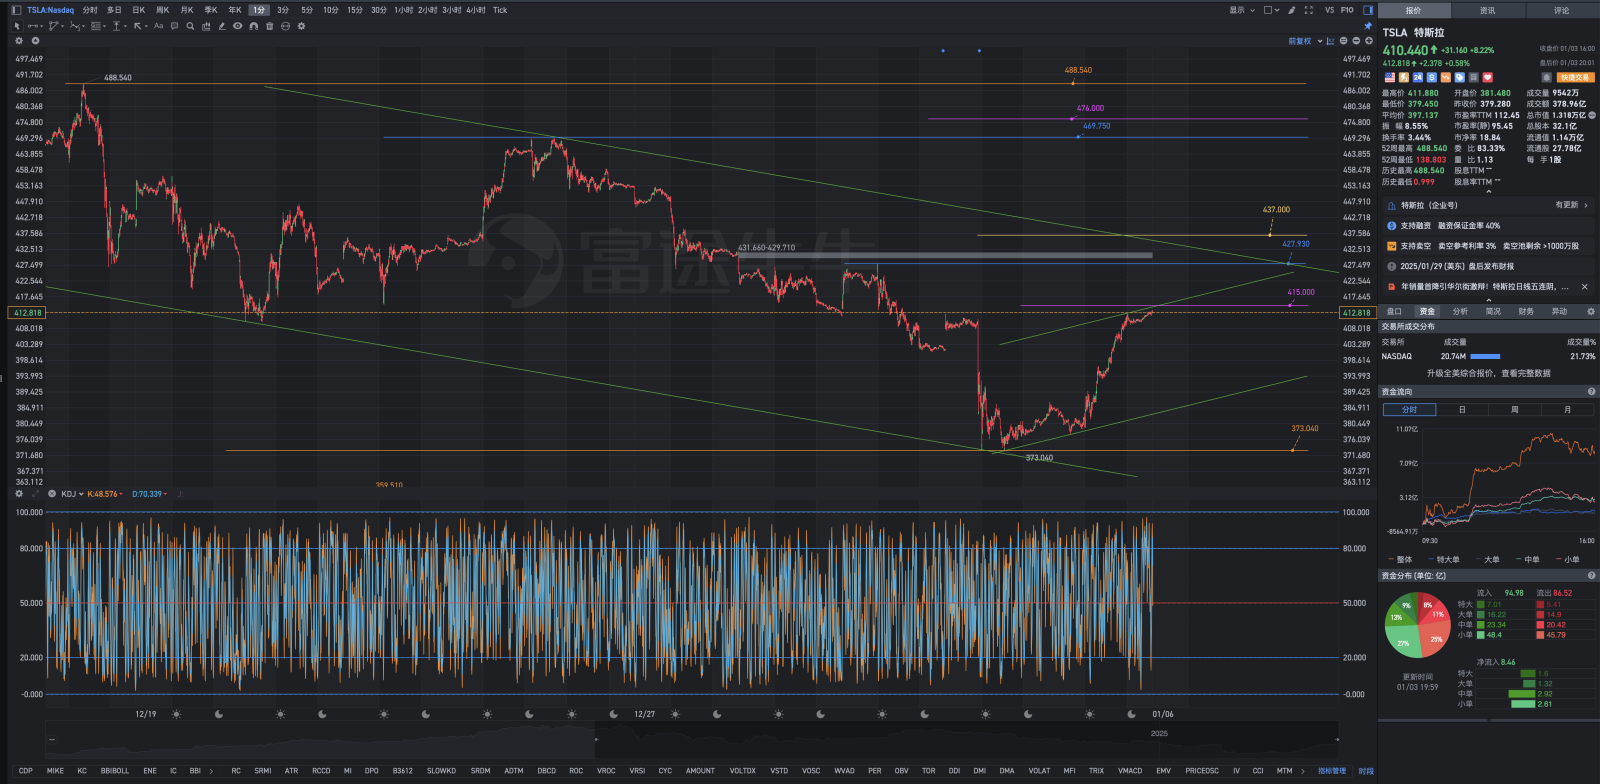
Task: Toggle the left sidebar panel icon
Action: click(x=16, y=10)
